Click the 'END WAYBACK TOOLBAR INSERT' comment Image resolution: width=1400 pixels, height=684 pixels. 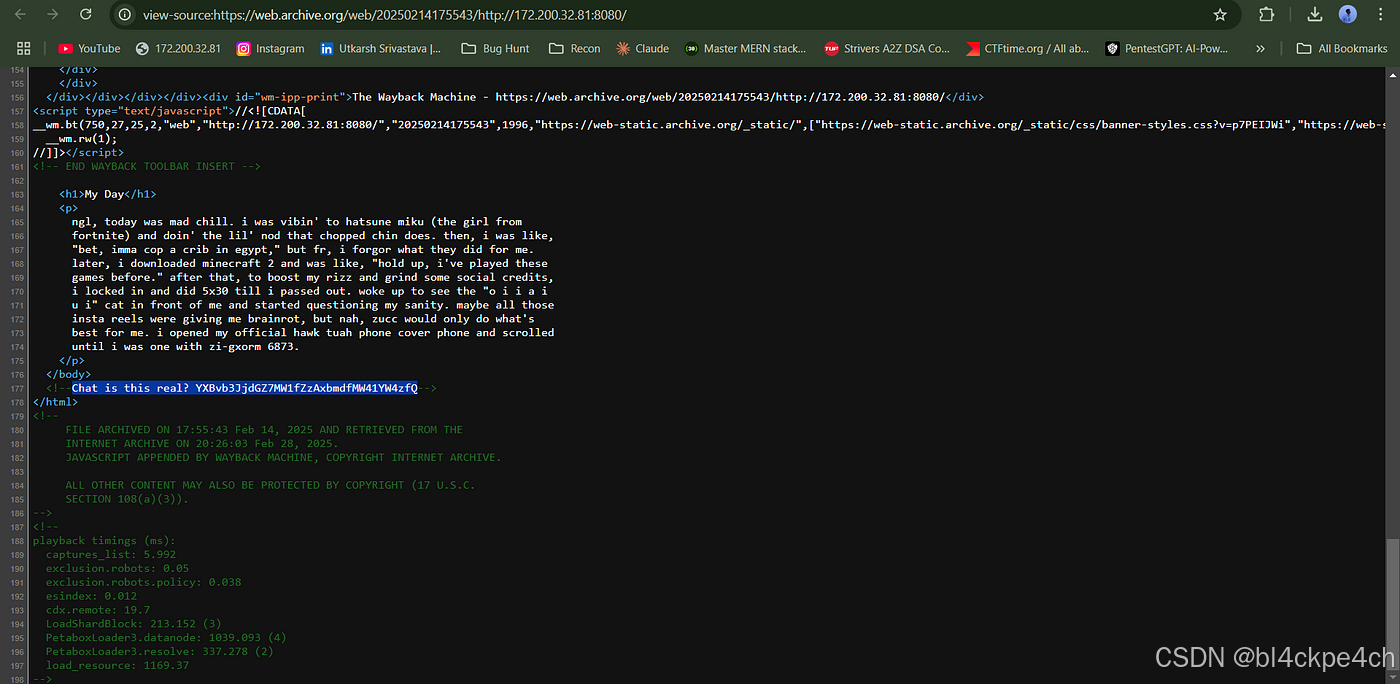[x=146, y=166]
